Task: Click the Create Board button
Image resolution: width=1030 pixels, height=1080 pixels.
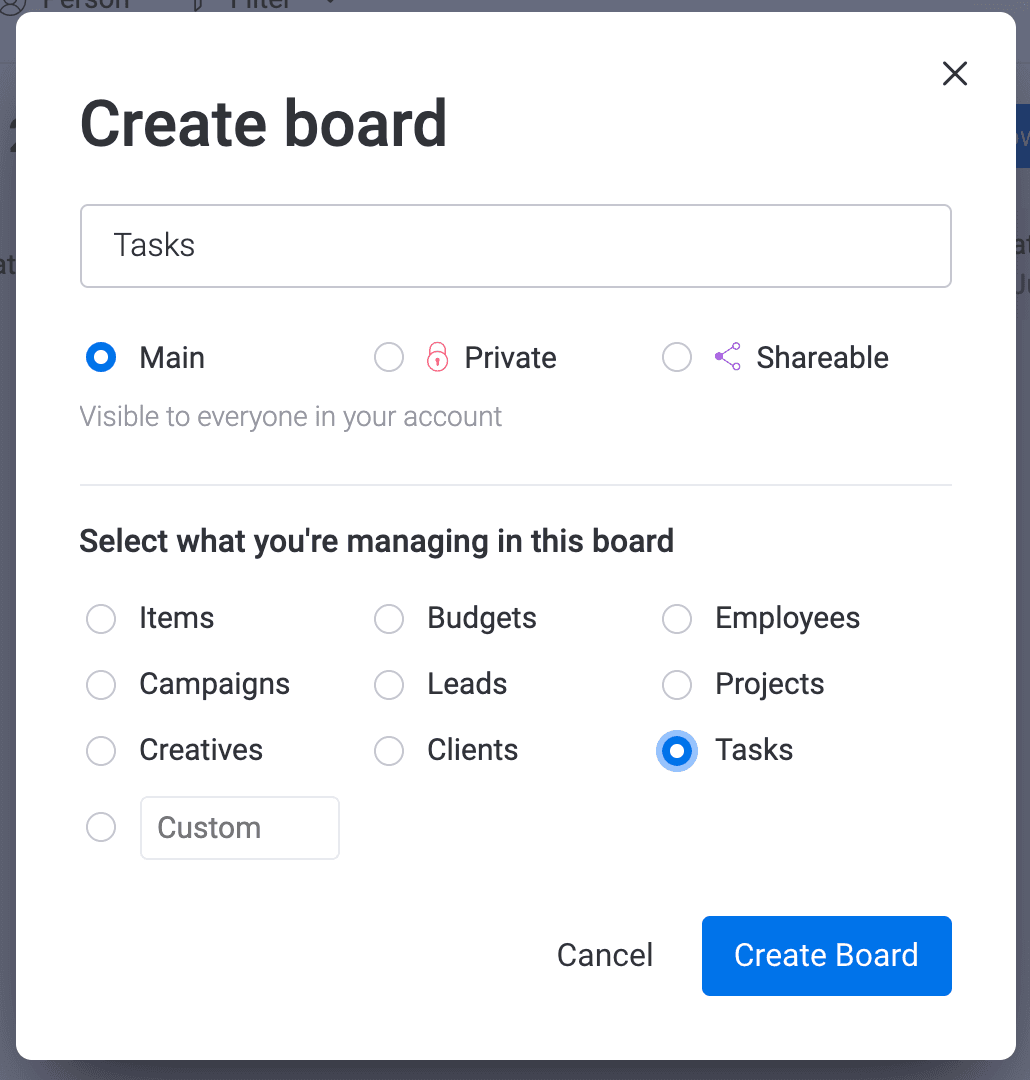Action: [827, 955]
